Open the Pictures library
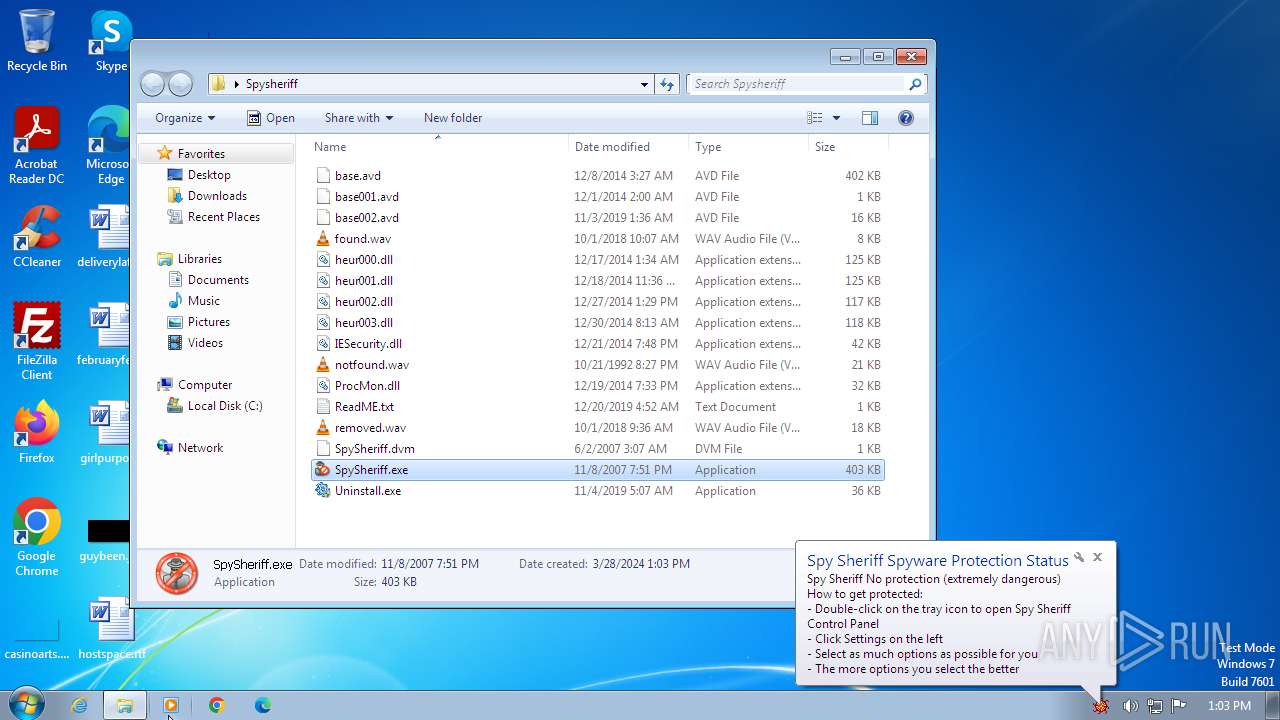The height and width of the screenshot is (720, 1280). click(208, 322)
